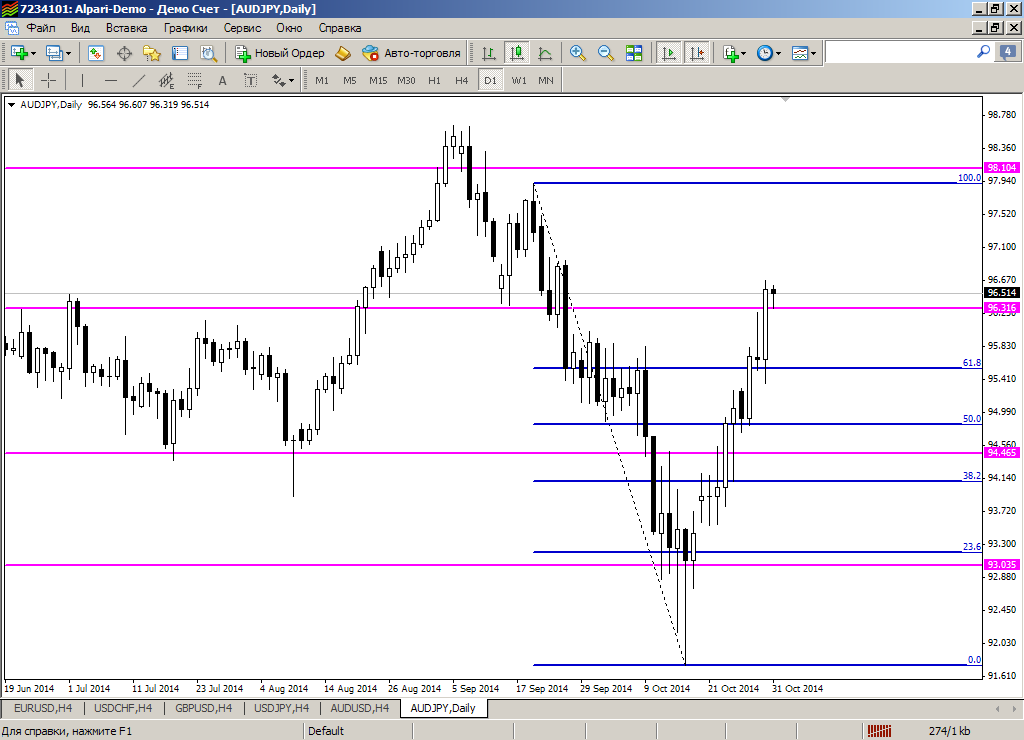
Task: Switch to the EURUSD,H4 chart tab
Action: click(43, 708)
